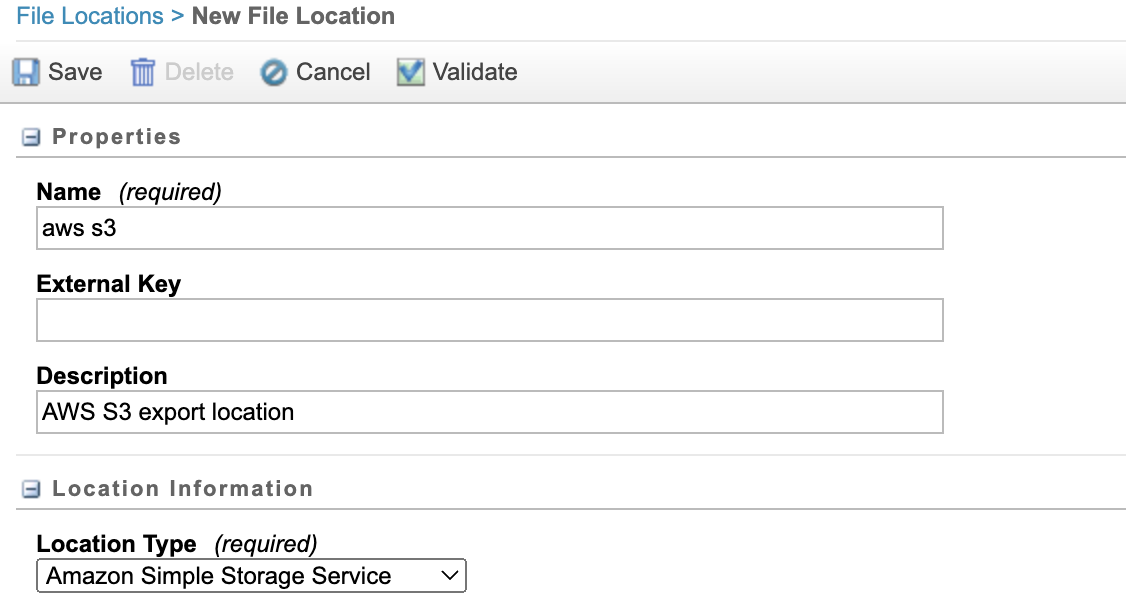The image size is (1126, 604).
Task: Click the External Key field label
Action: click(x=108, y=284)
